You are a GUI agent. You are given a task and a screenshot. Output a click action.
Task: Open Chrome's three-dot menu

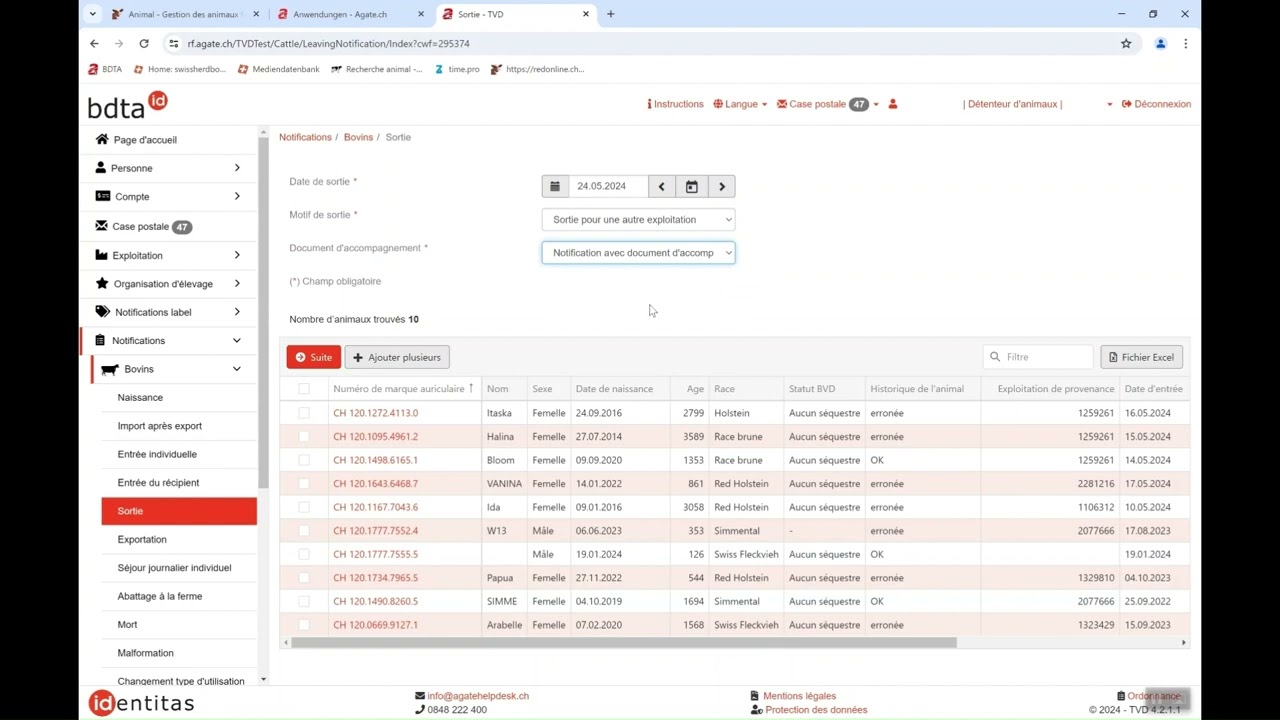pos(1185,44)
